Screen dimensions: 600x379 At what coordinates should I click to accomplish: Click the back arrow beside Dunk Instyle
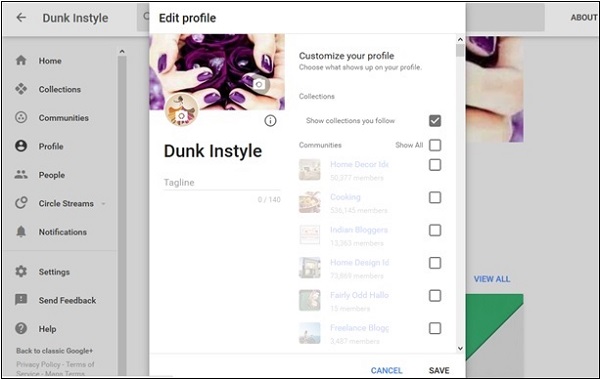point(21,17)
